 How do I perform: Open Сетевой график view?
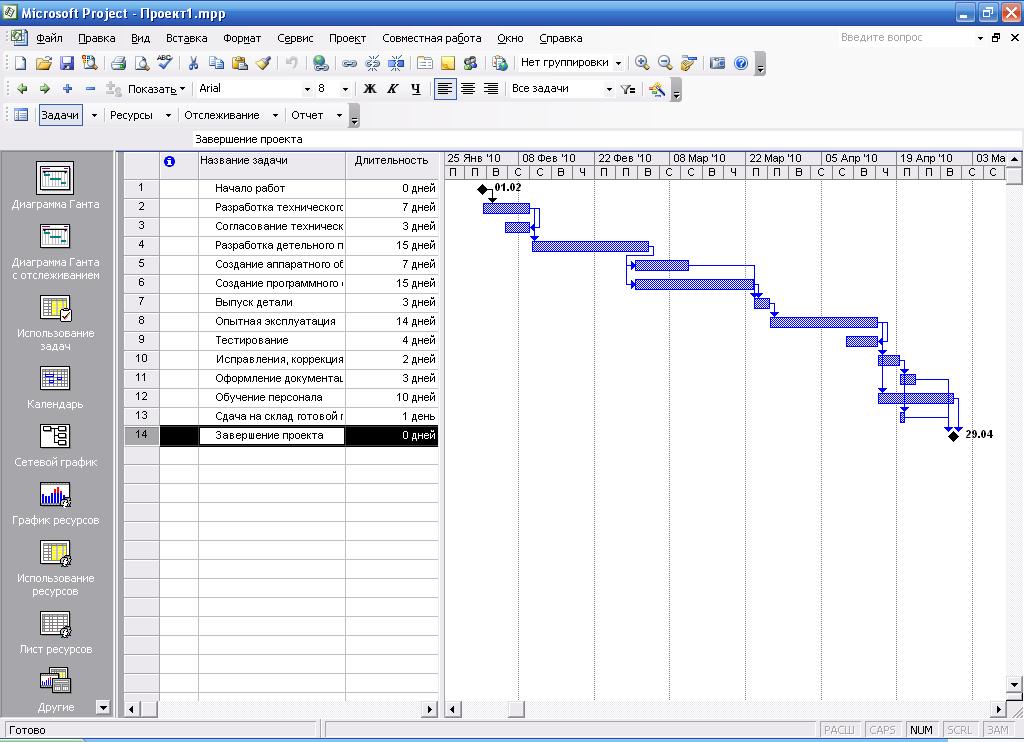click(x=56, y=445)
